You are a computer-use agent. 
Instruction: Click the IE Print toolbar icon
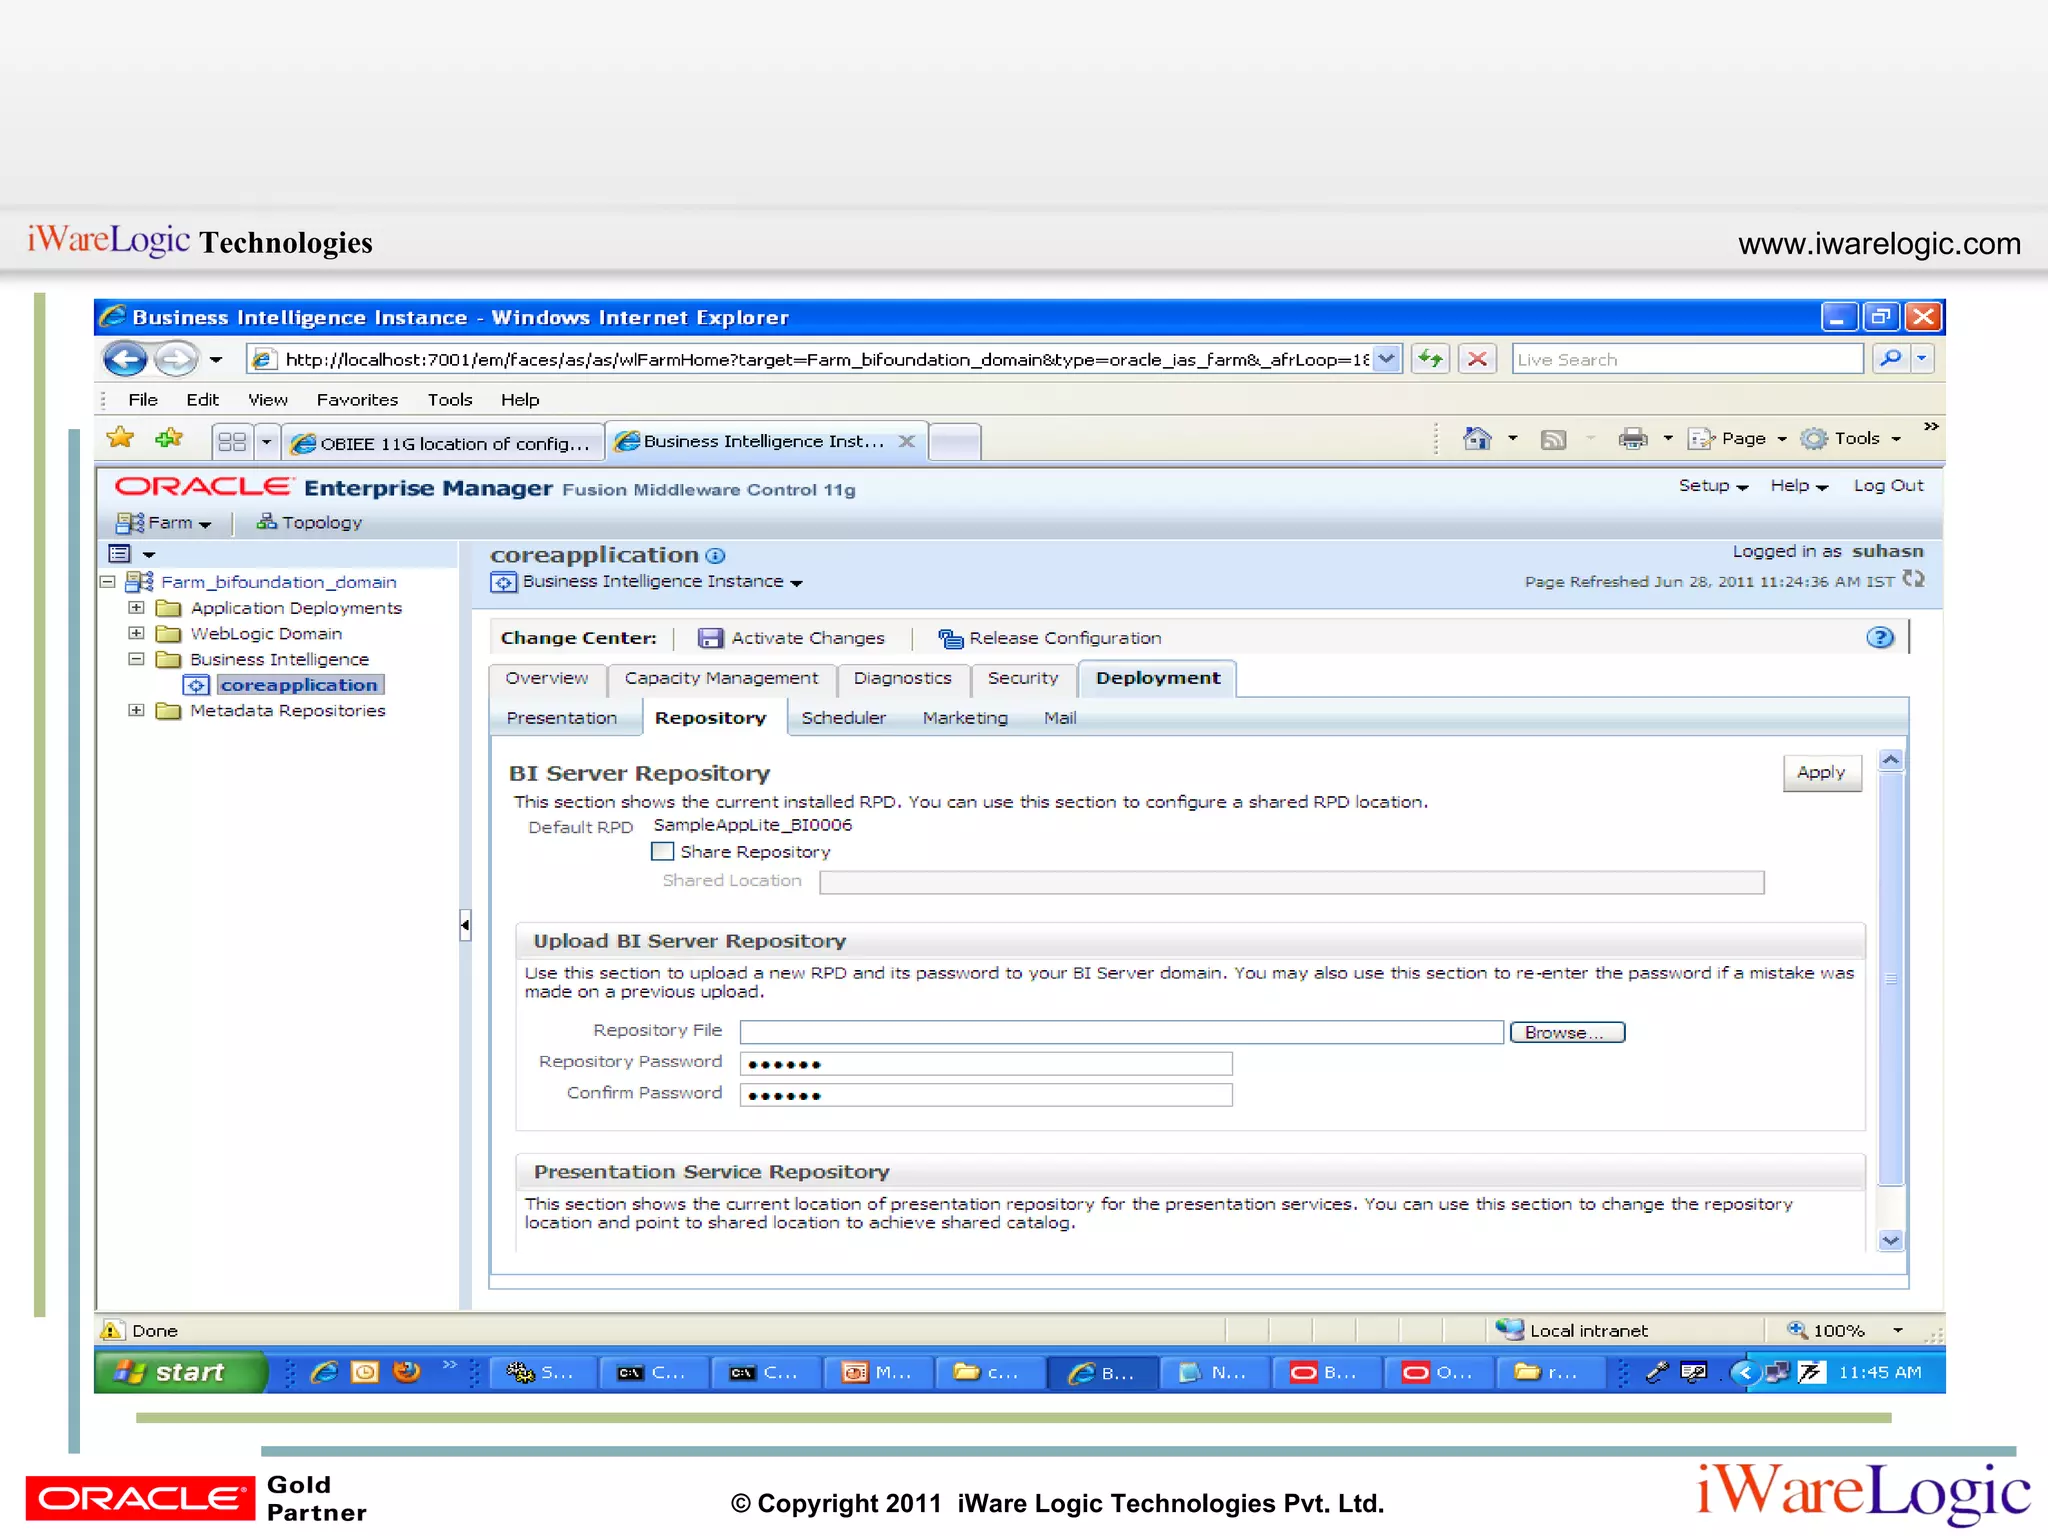[1632, 439]
